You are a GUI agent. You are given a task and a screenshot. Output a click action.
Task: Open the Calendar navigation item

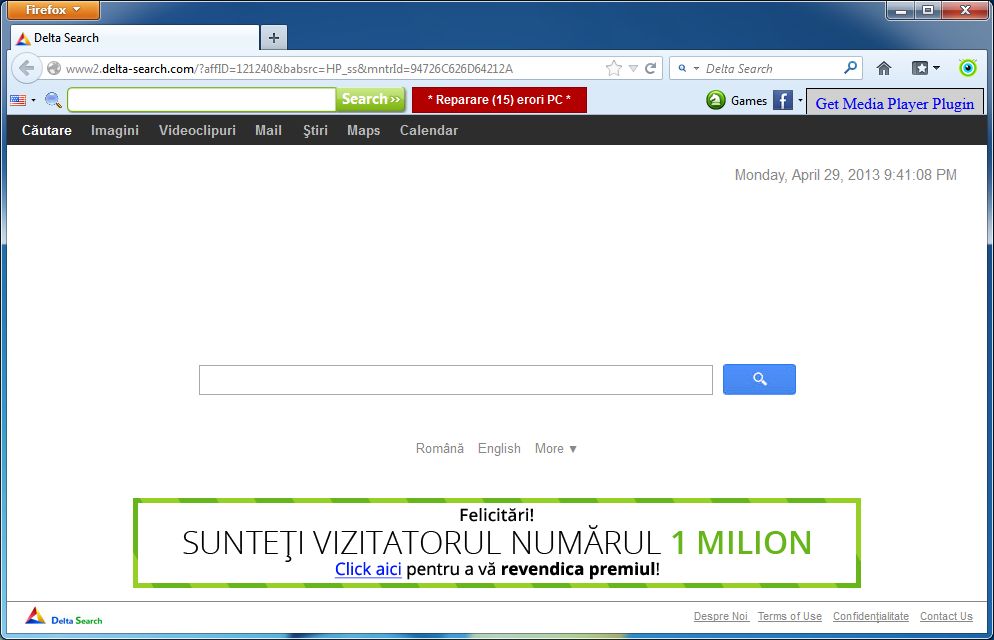point(429,130)
